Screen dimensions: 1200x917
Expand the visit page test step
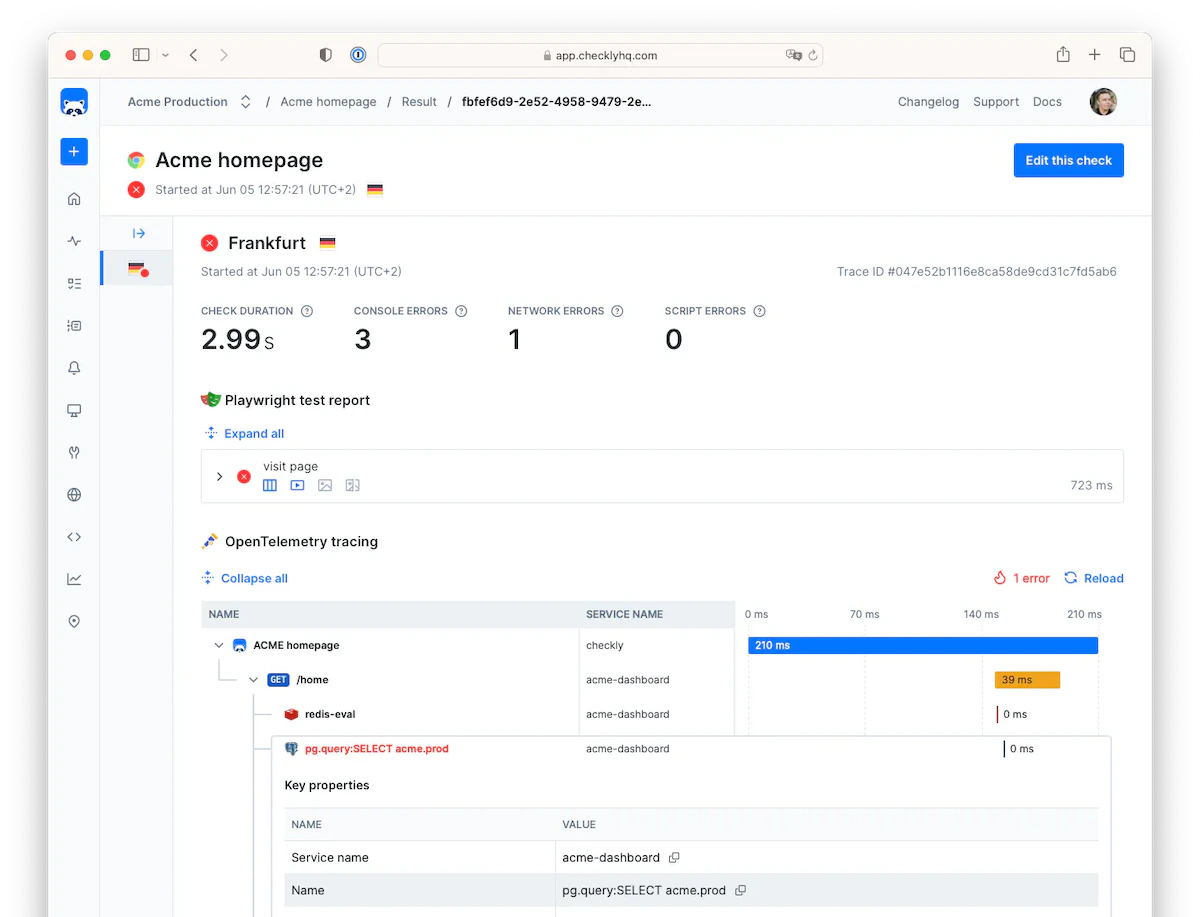tap(219, 477)
